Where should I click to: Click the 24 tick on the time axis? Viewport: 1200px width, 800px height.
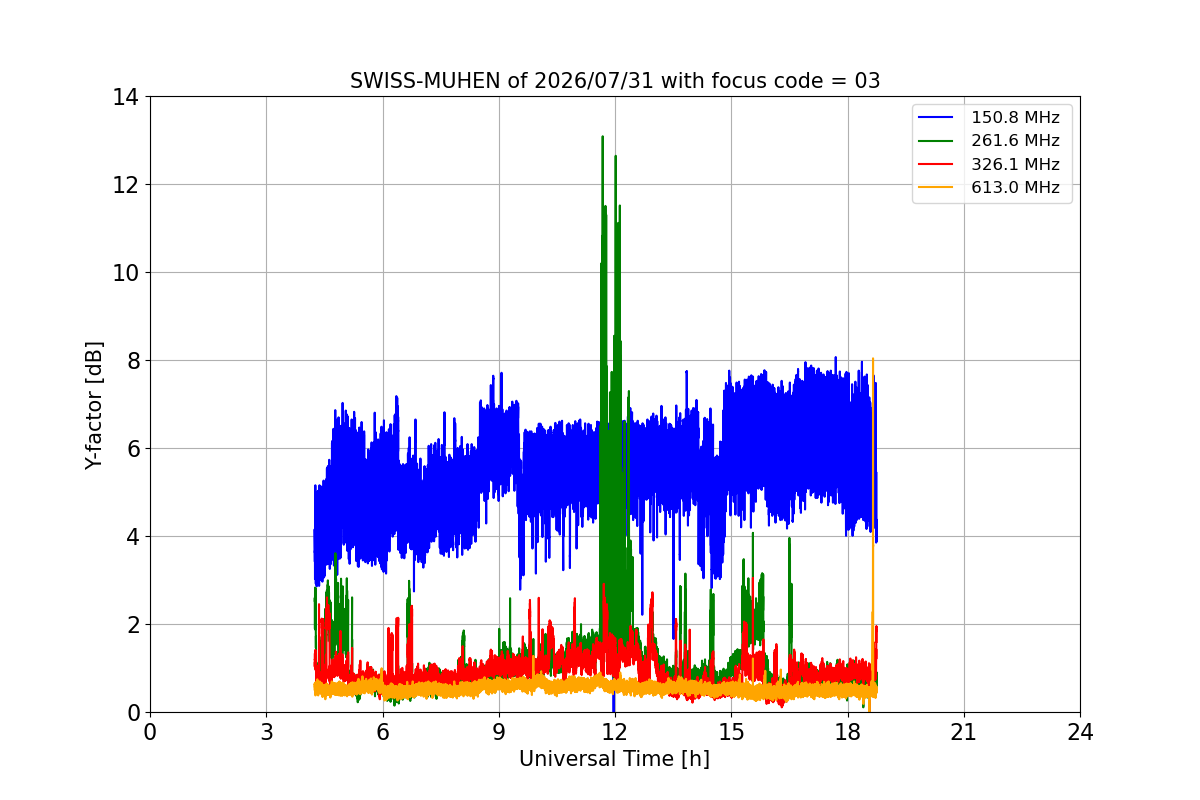click(x=1080, y=732)
